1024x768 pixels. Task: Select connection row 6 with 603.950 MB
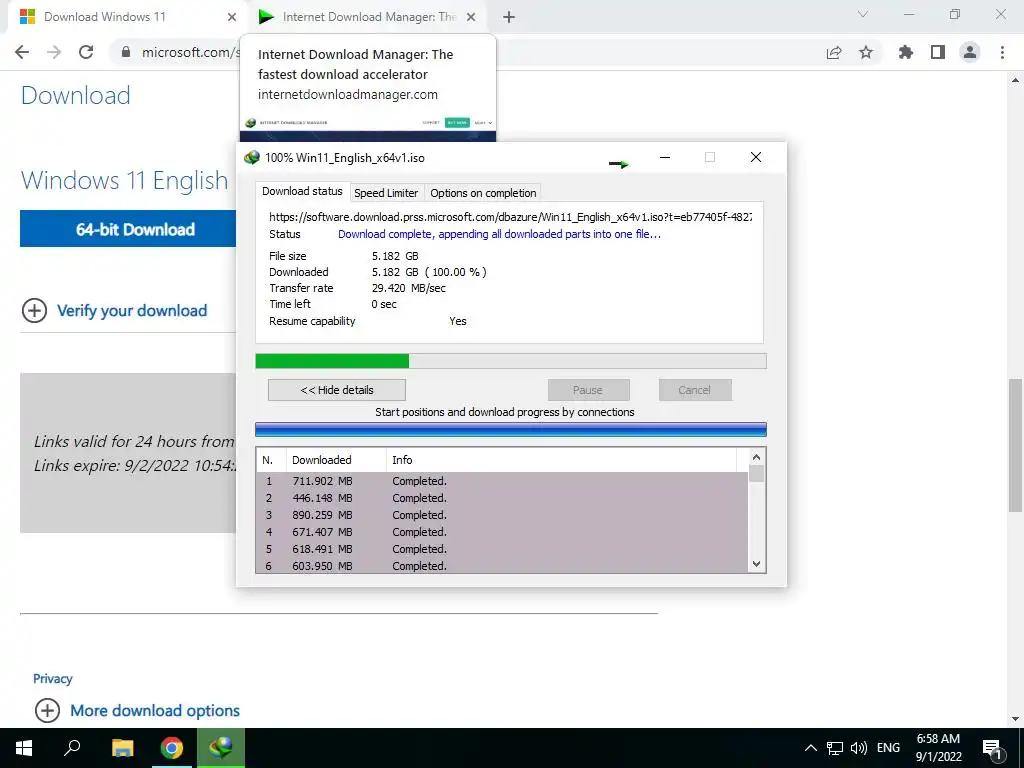(x=502, y=566)
